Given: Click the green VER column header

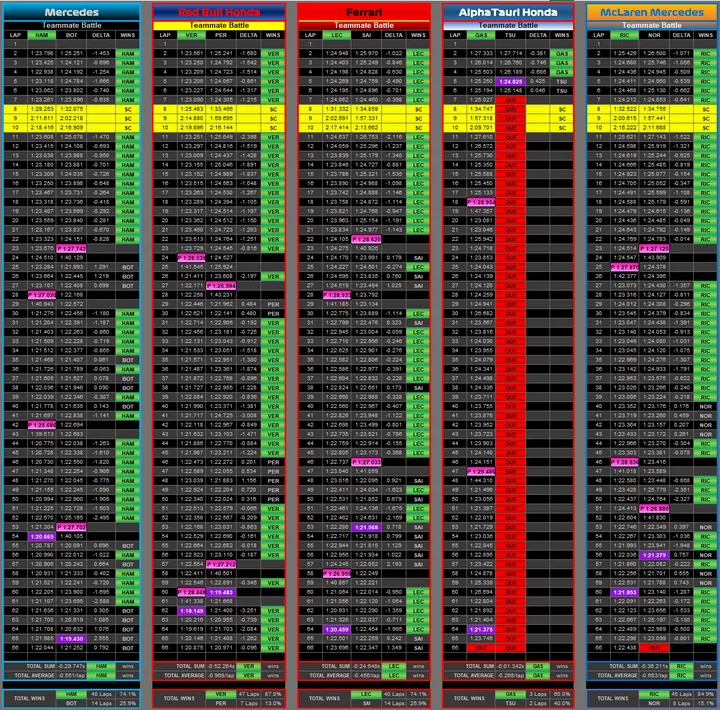Looking at the screenshot, I should pyautogui.click(x=191, y=35).
